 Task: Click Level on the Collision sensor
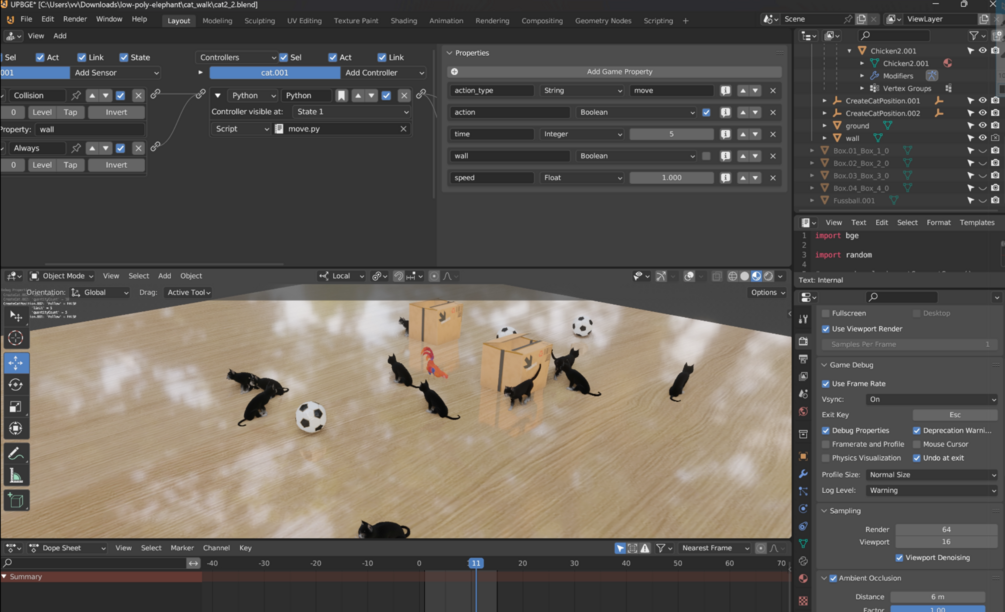[42, 112]
